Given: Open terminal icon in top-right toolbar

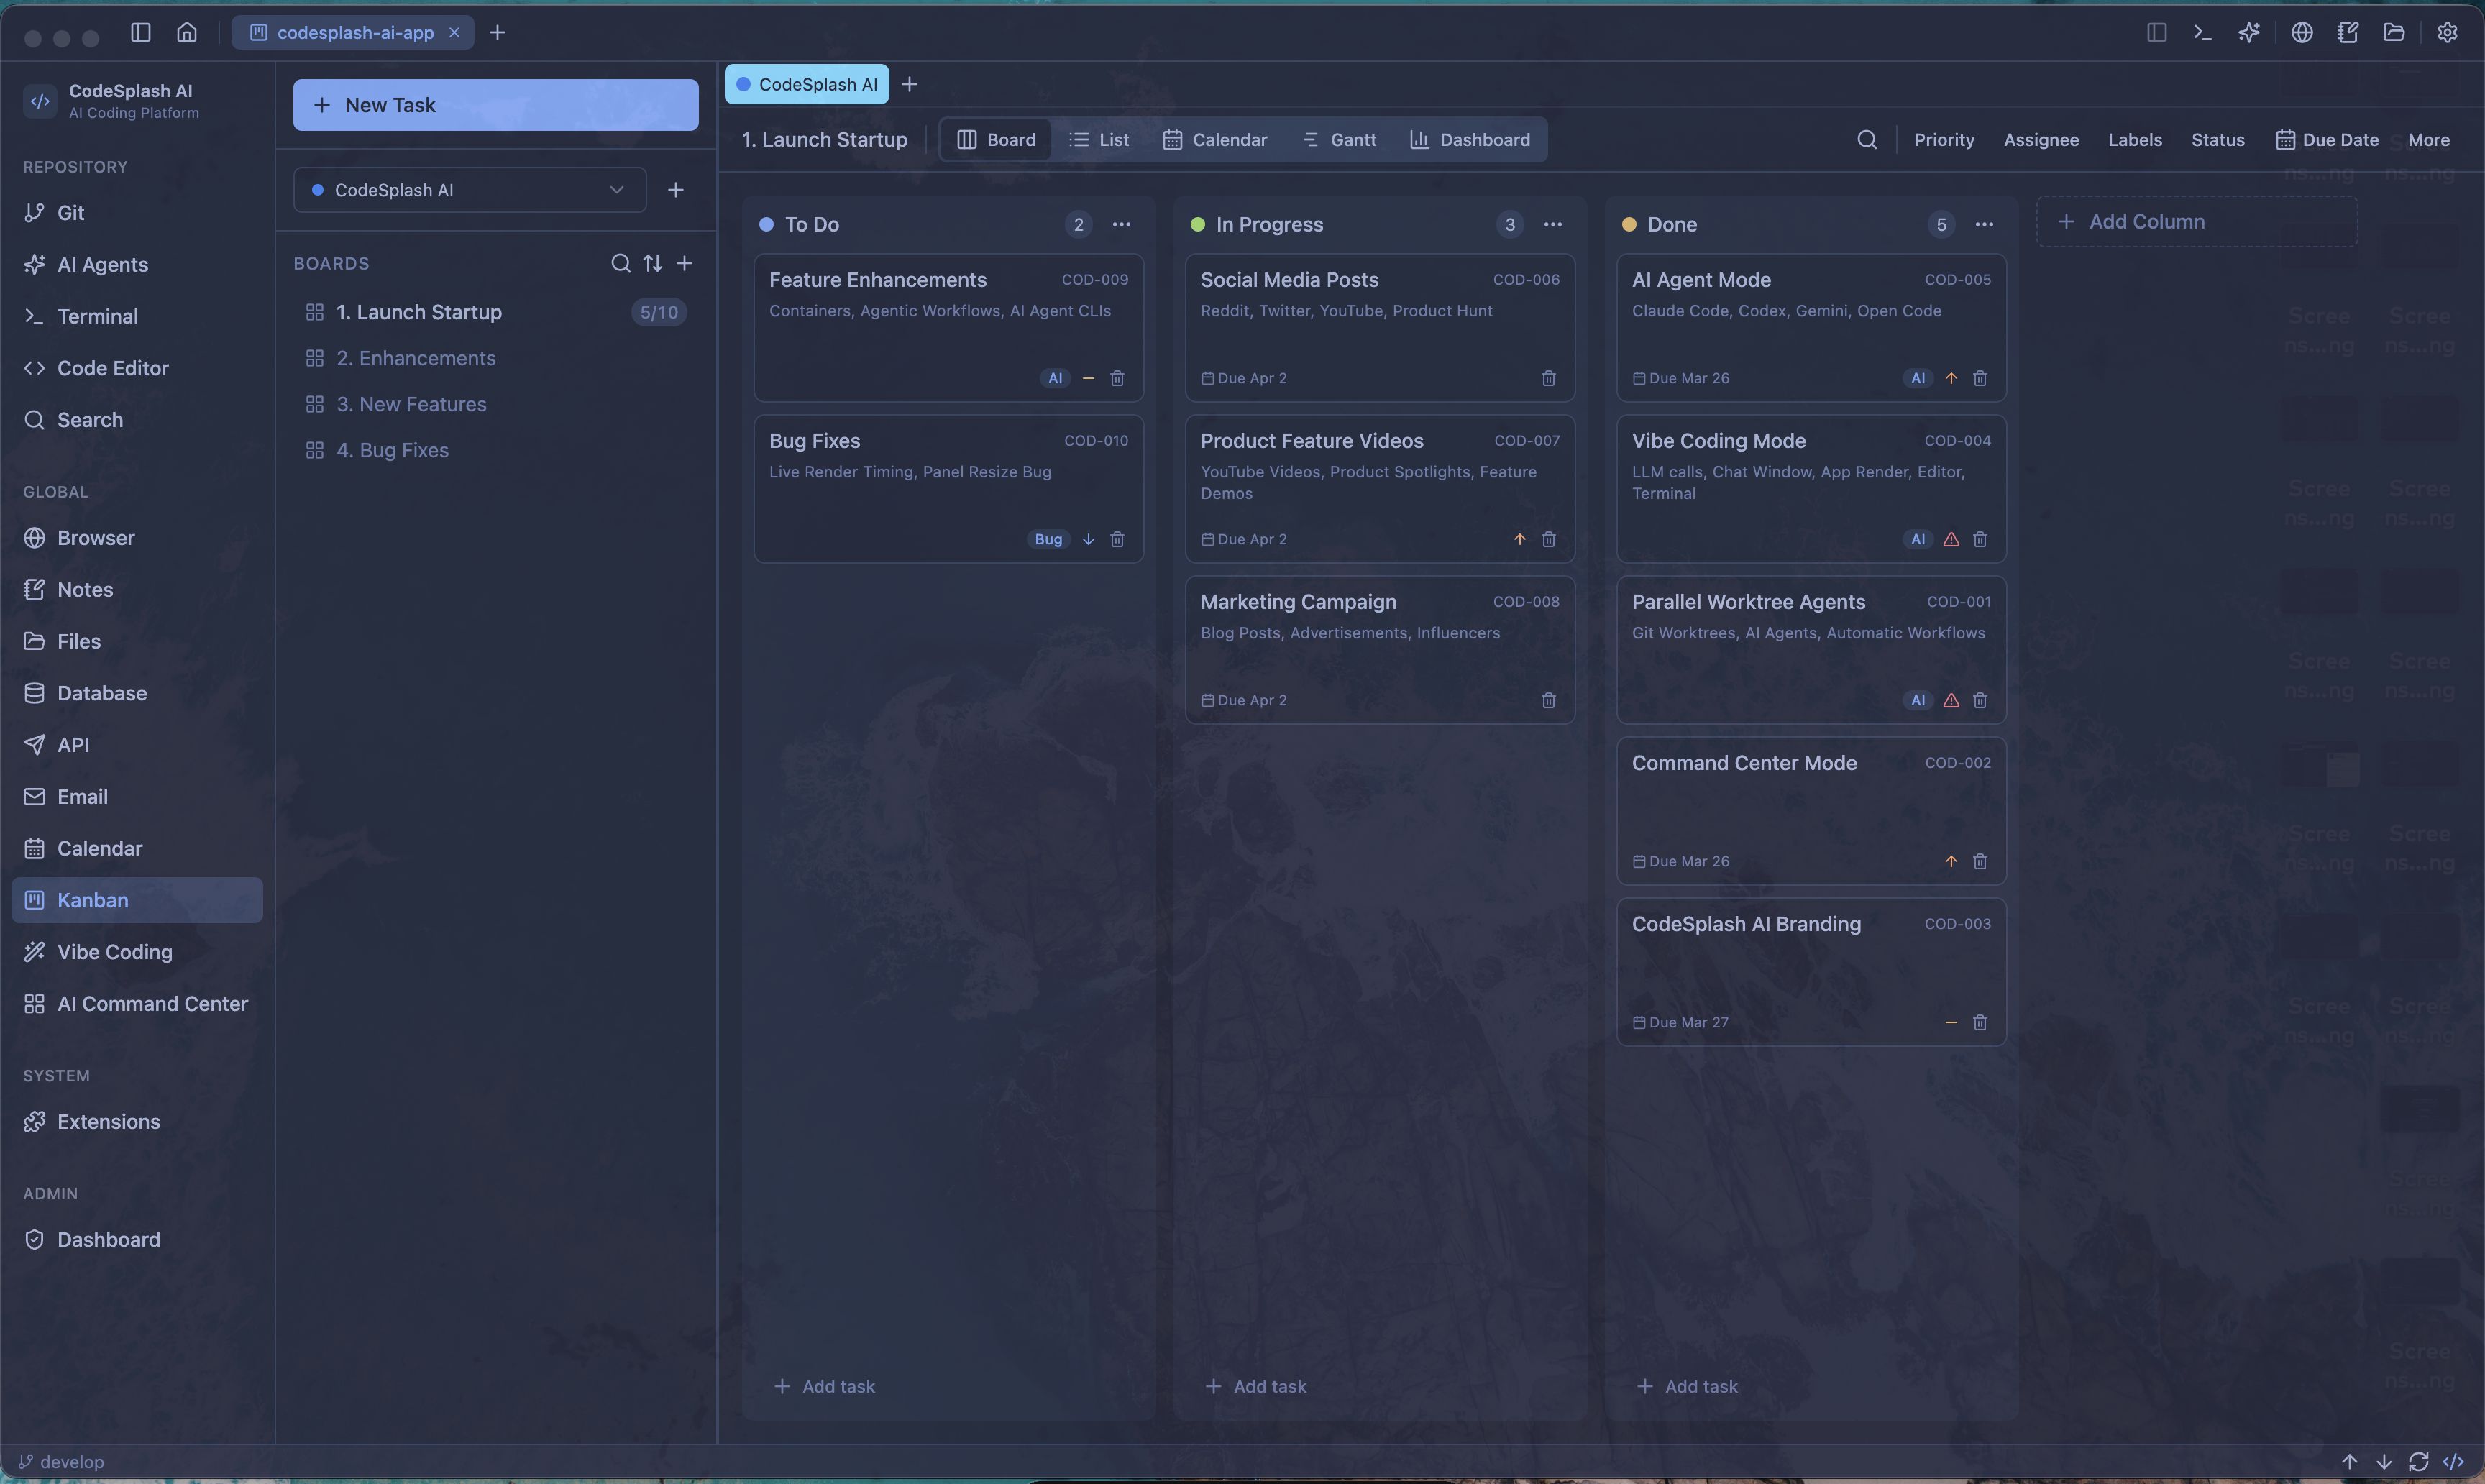Looking at the screenshot, I should pos(2202,33).
